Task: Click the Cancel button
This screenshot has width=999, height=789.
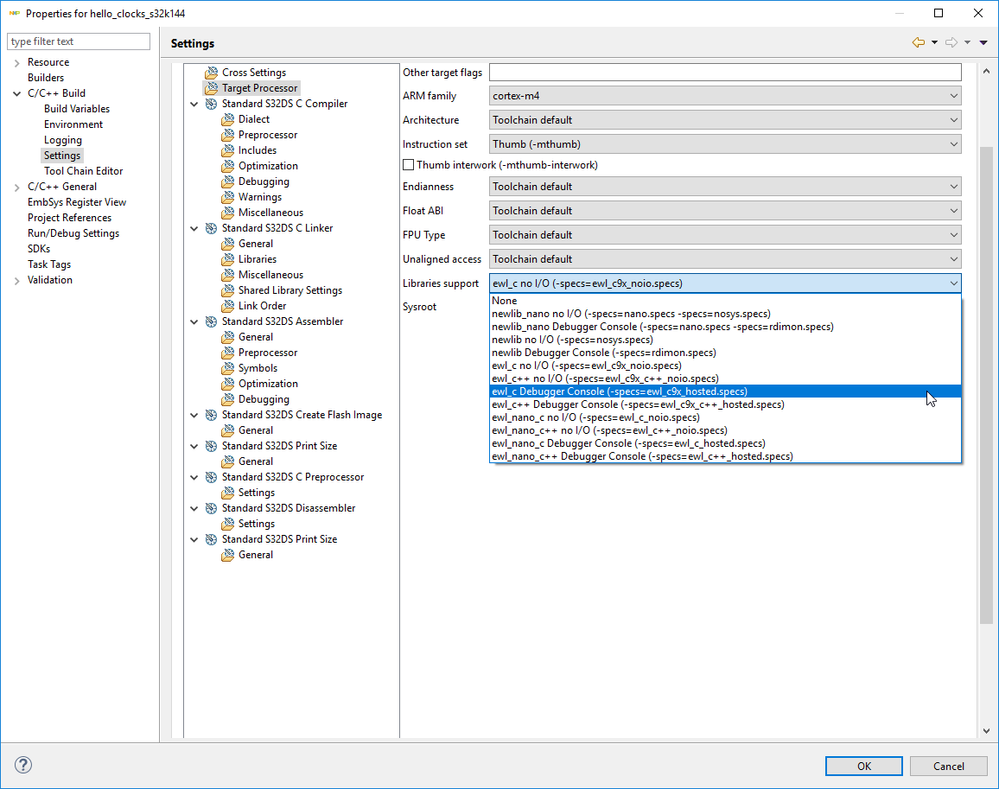Action: (x=948, y=766)
